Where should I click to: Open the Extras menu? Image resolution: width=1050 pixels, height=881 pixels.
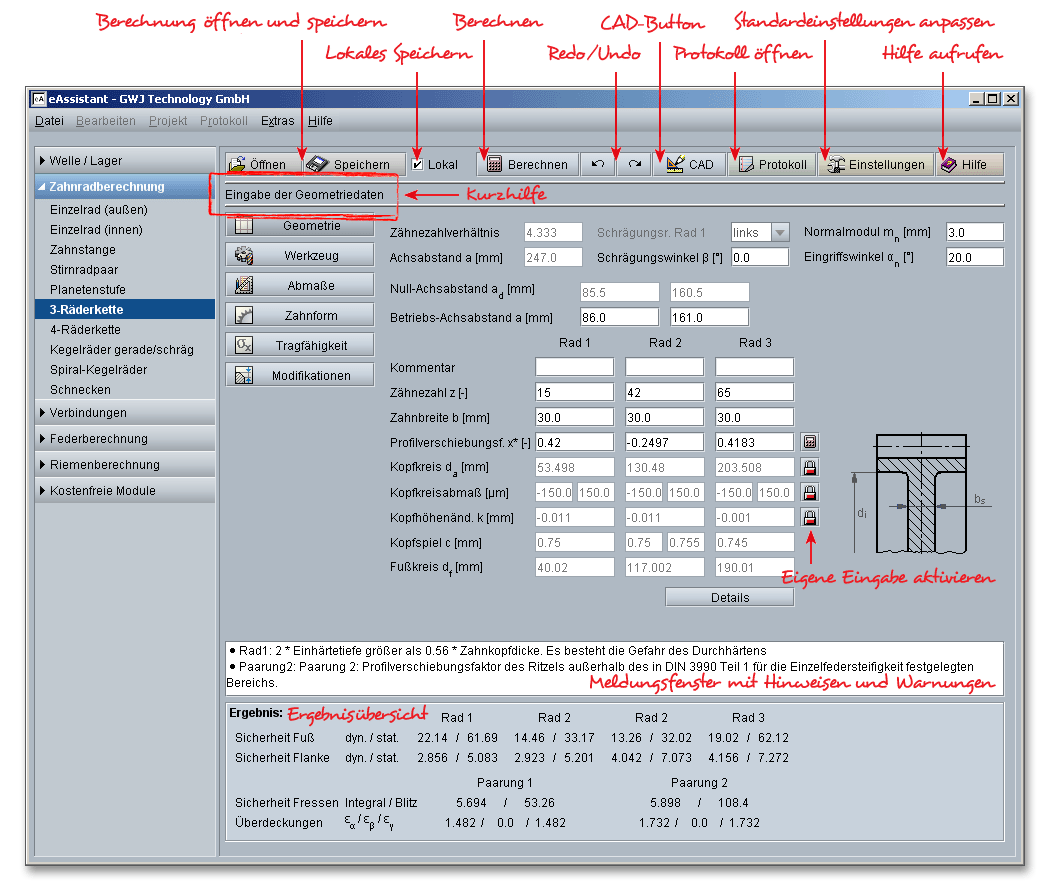tap(277, 121)
